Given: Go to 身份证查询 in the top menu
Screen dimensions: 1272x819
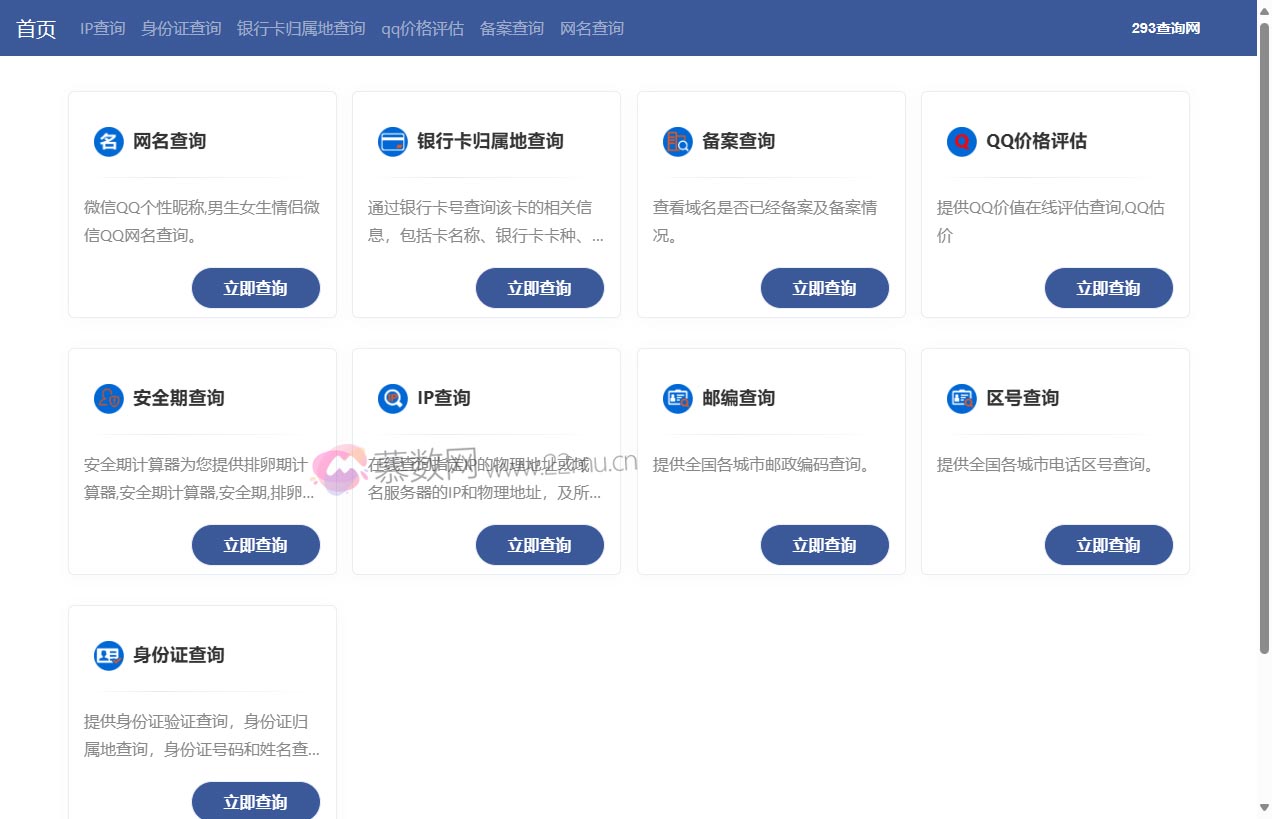Looking at the screenshot, I should [x=181, y=29].
